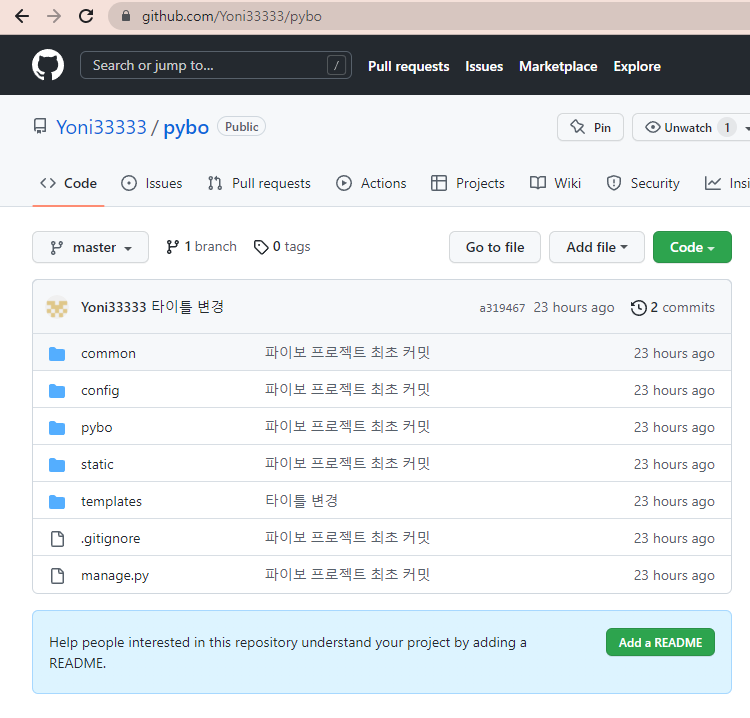The height and width of the screenshot is (718, 750).
Task: Open the static folder
Action: point(97,464)
